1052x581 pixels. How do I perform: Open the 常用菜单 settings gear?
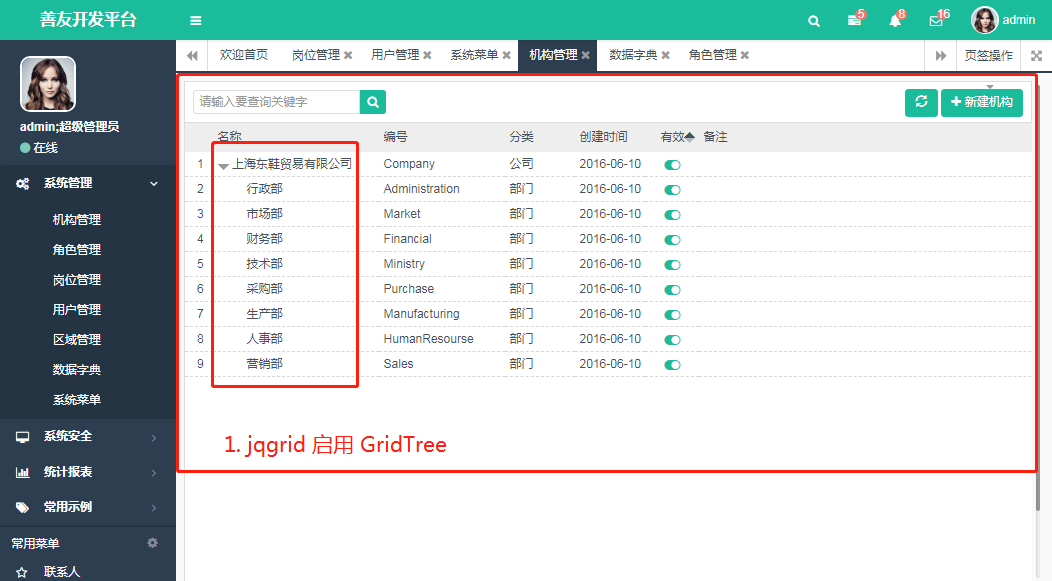152,543
